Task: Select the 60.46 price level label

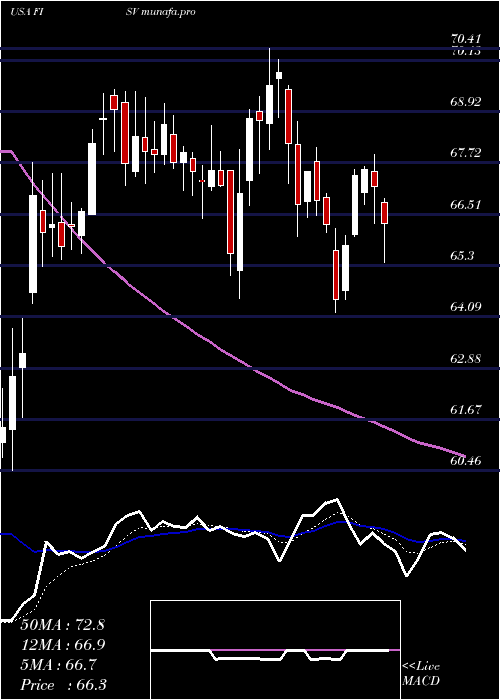Action: click(466, 461)
